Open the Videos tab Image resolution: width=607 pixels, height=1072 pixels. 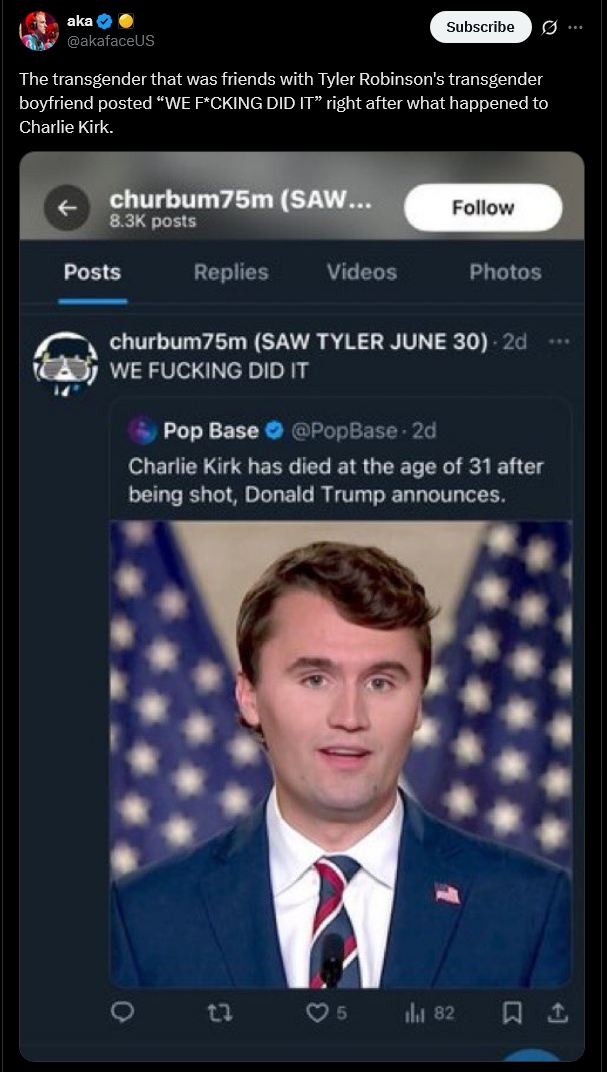click(361, 272)
